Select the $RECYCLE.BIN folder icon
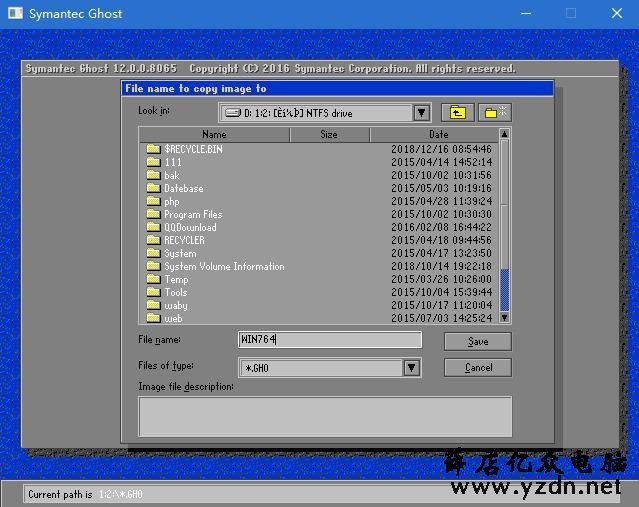The image size is (639, 507). coord(153,149)
